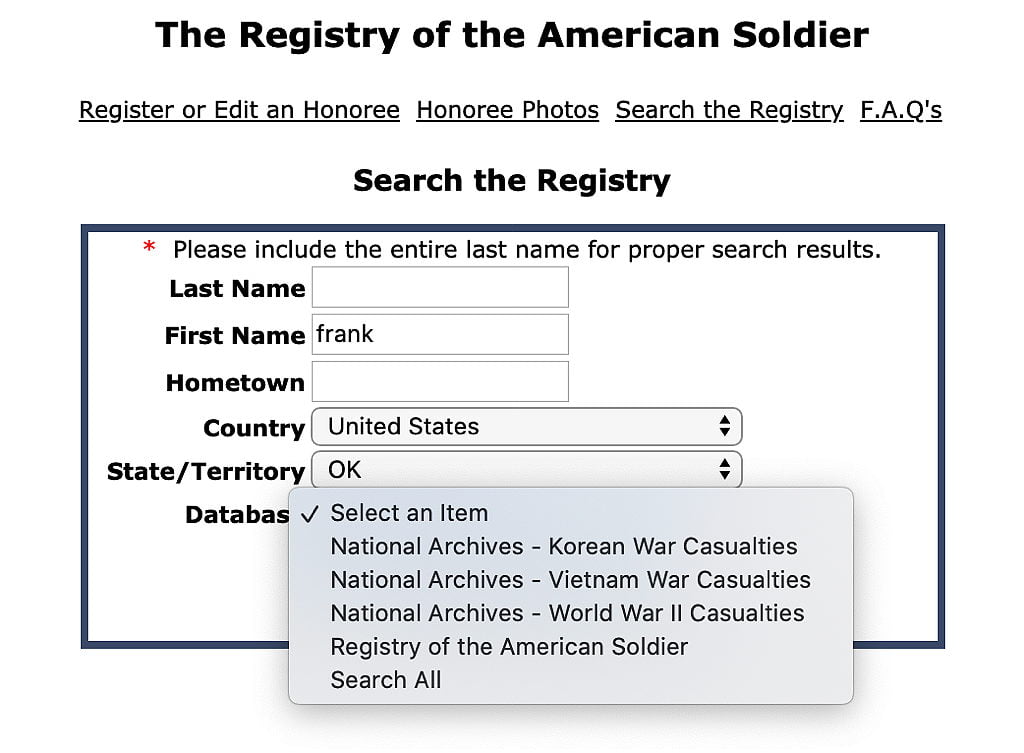Select "Registry of the American Soldier" option
Viewport: 1024px width, 753px height.
pyautogui.click(x=508, y=647)
